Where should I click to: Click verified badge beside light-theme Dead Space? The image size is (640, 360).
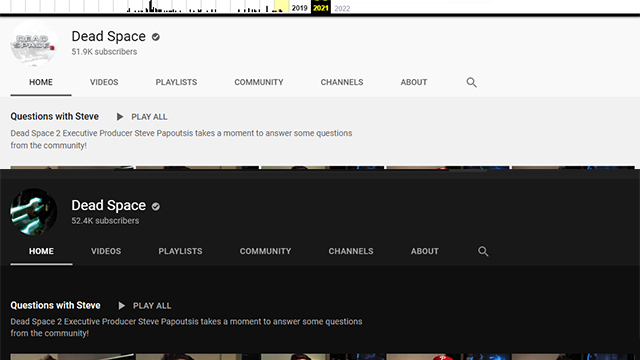[156, 37]
